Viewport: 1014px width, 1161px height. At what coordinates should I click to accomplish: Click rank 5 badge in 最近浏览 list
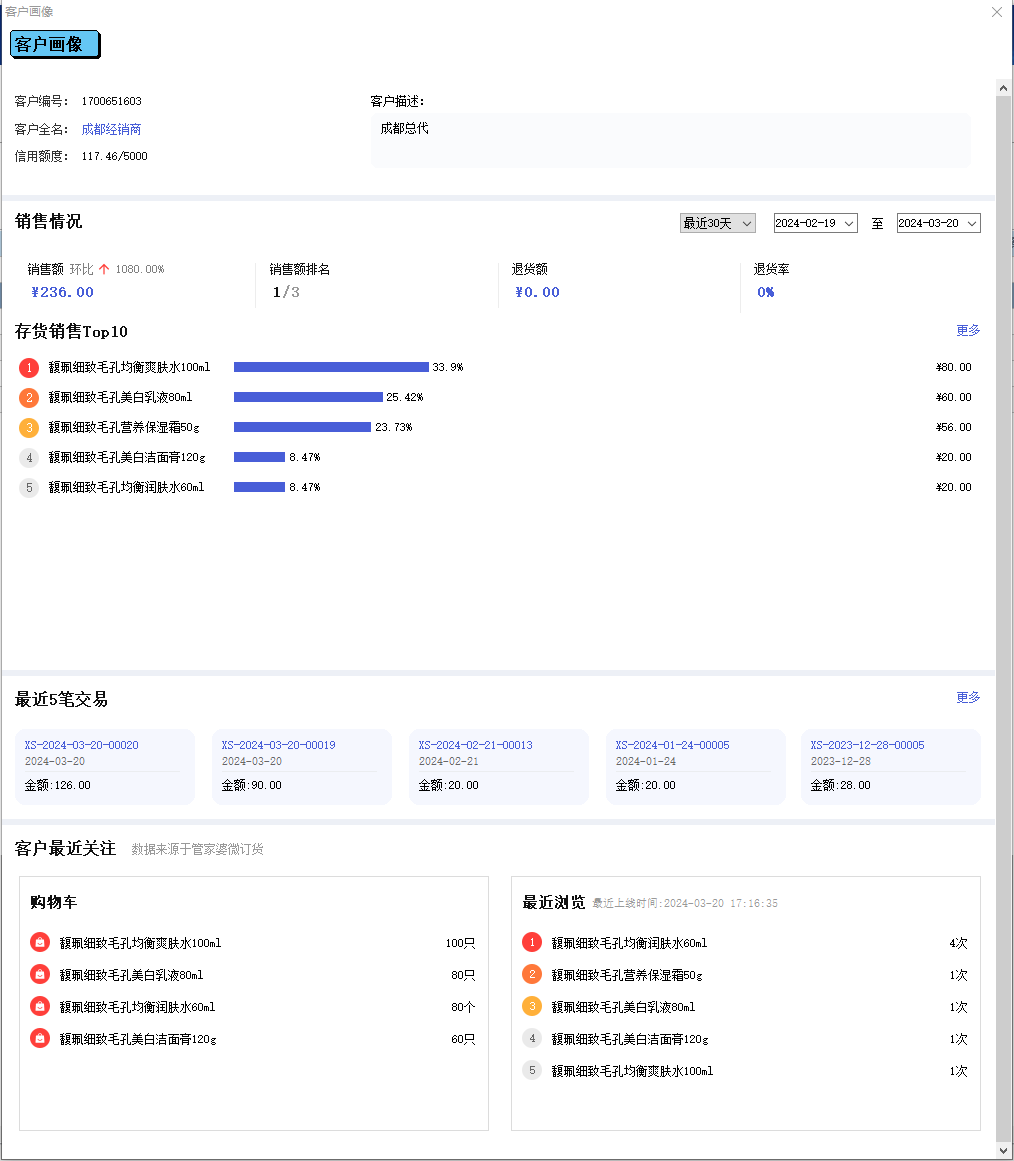pos(532,1070)
